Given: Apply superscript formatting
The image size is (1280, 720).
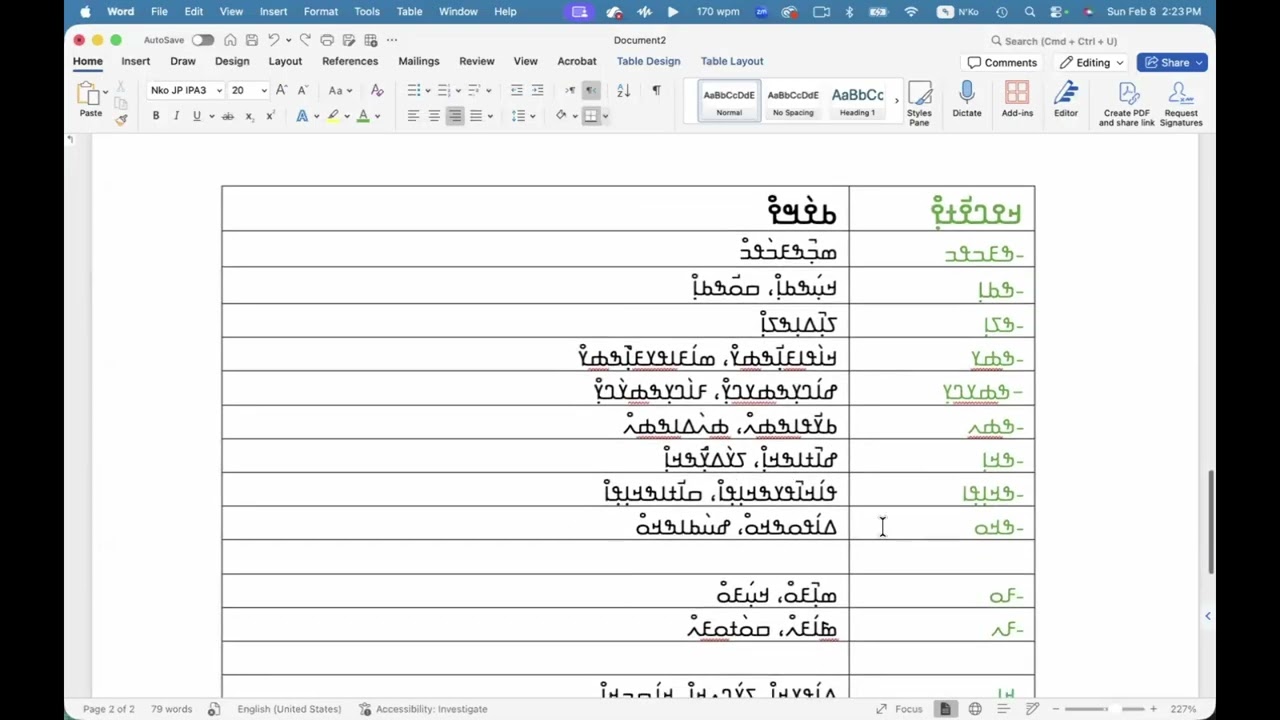Looking at the screenshot, I should click(270, 116).
